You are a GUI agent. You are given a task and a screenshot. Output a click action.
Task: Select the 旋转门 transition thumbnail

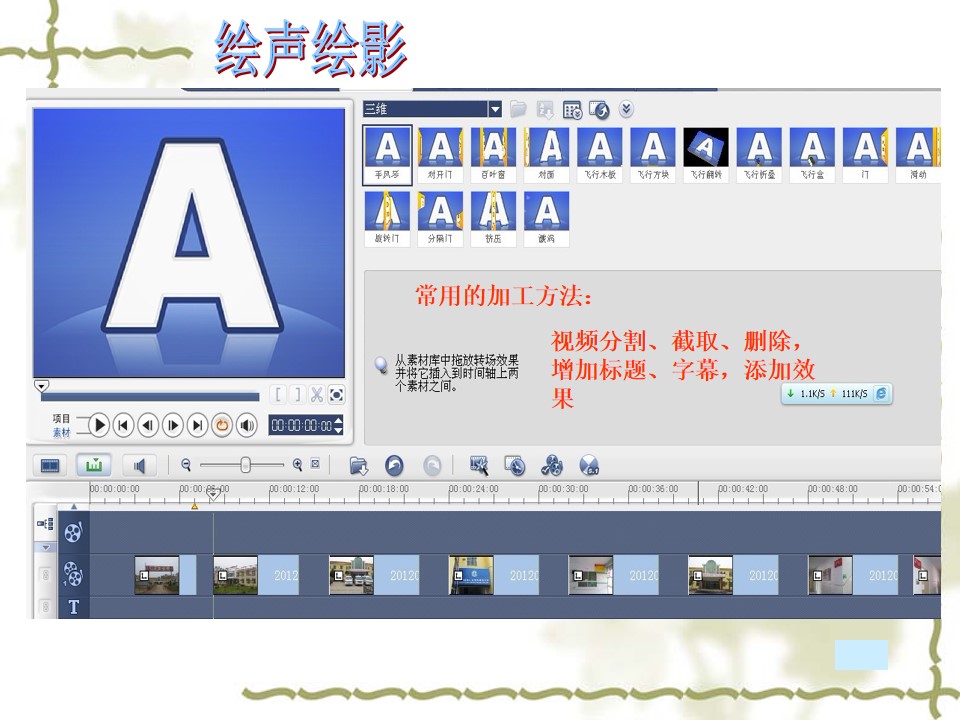pos(387,219)
